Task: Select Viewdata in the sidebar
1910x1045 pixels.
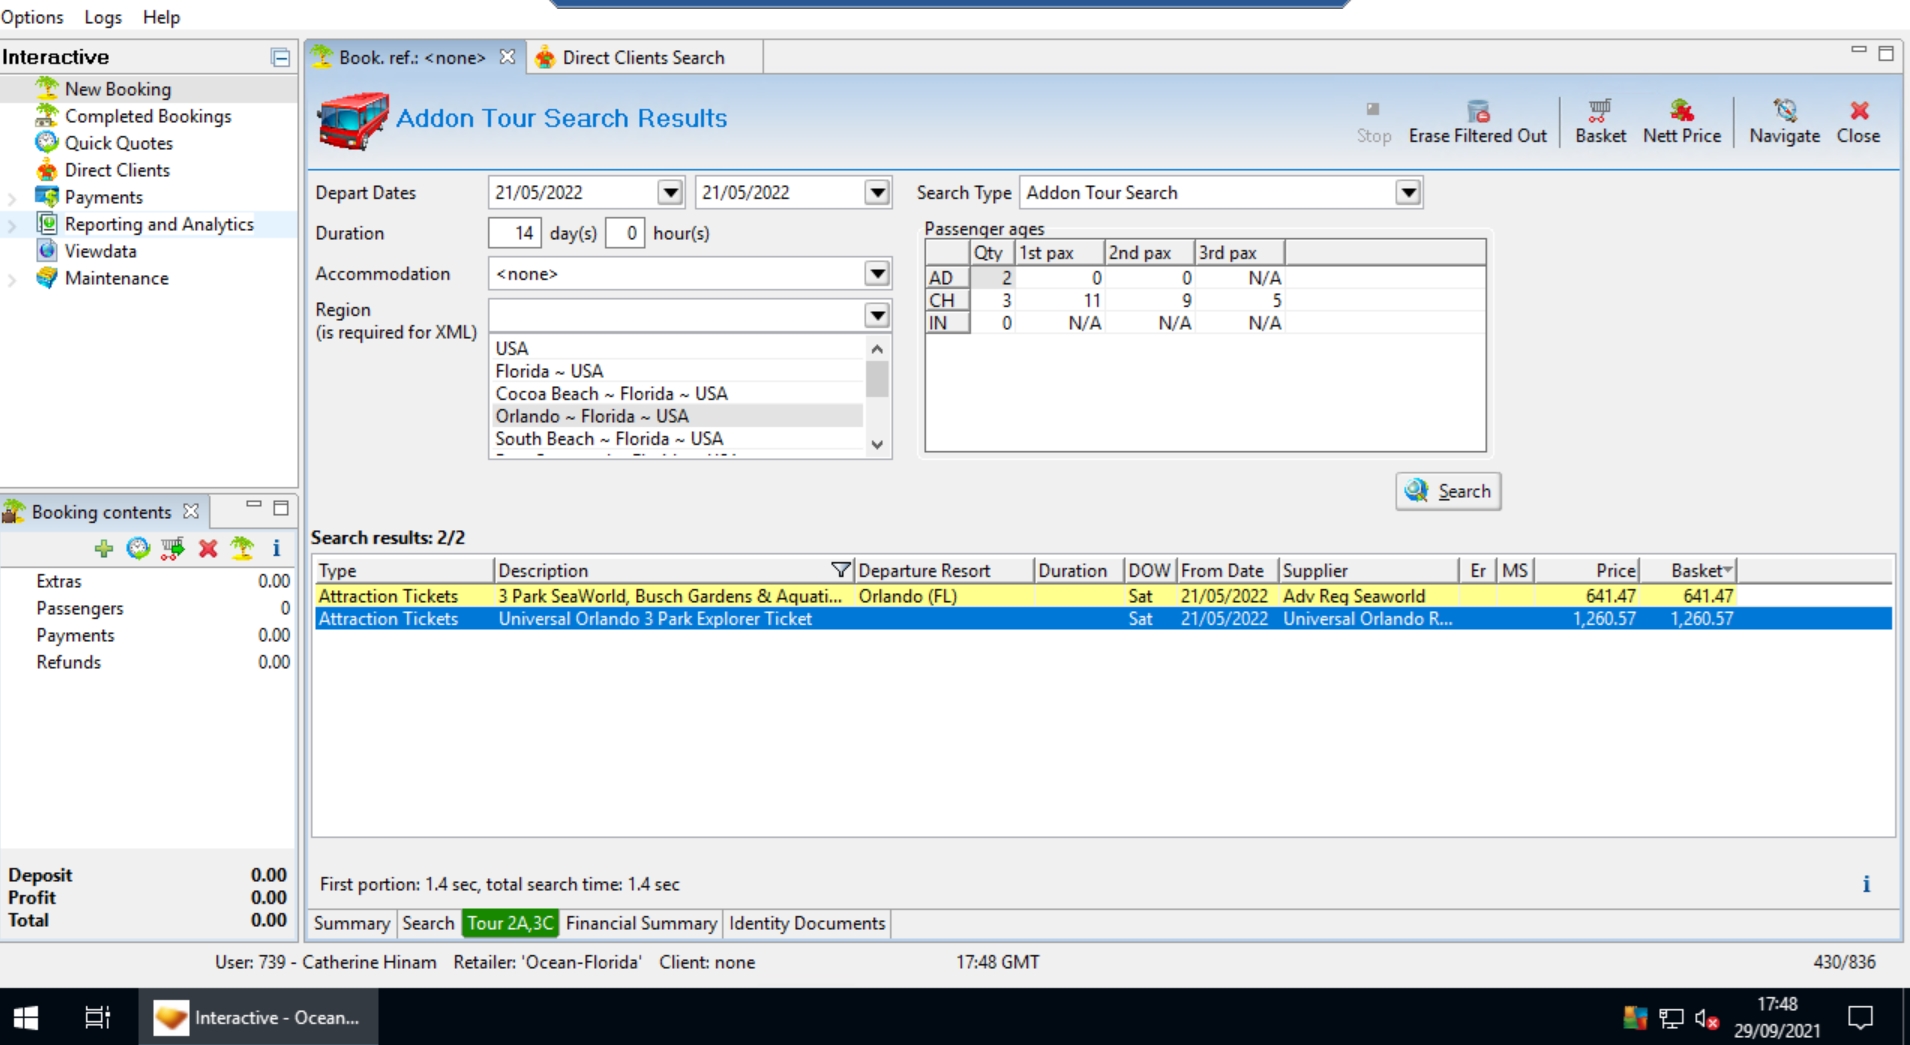Action: (100, 251)
